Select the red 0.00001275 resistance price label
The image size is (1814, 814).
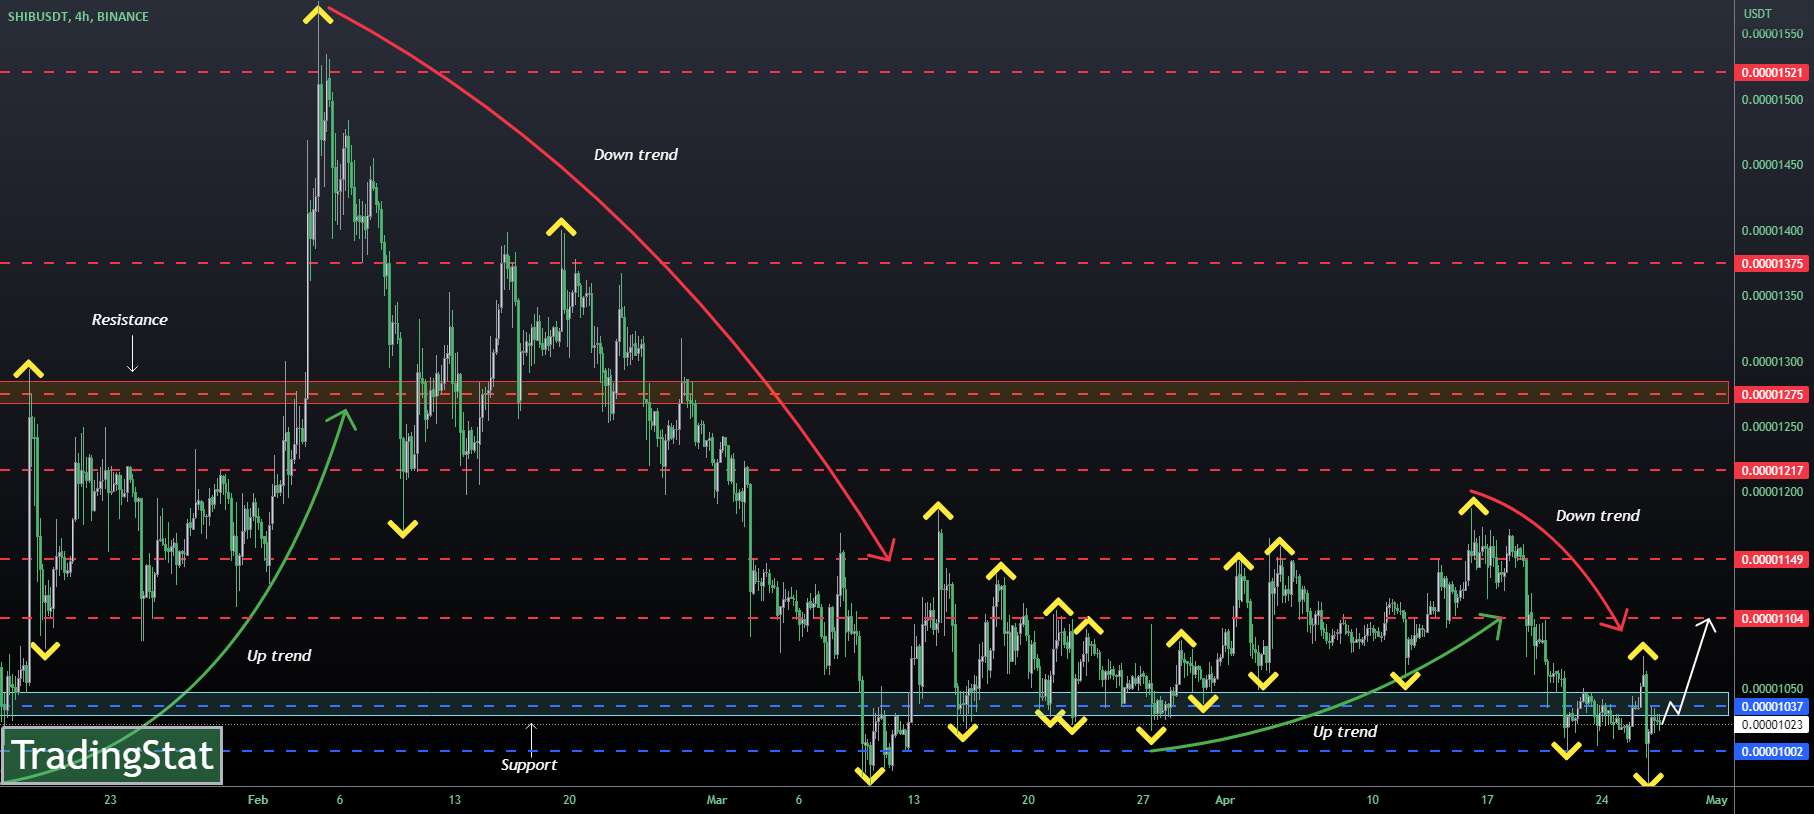(1773, 395)
